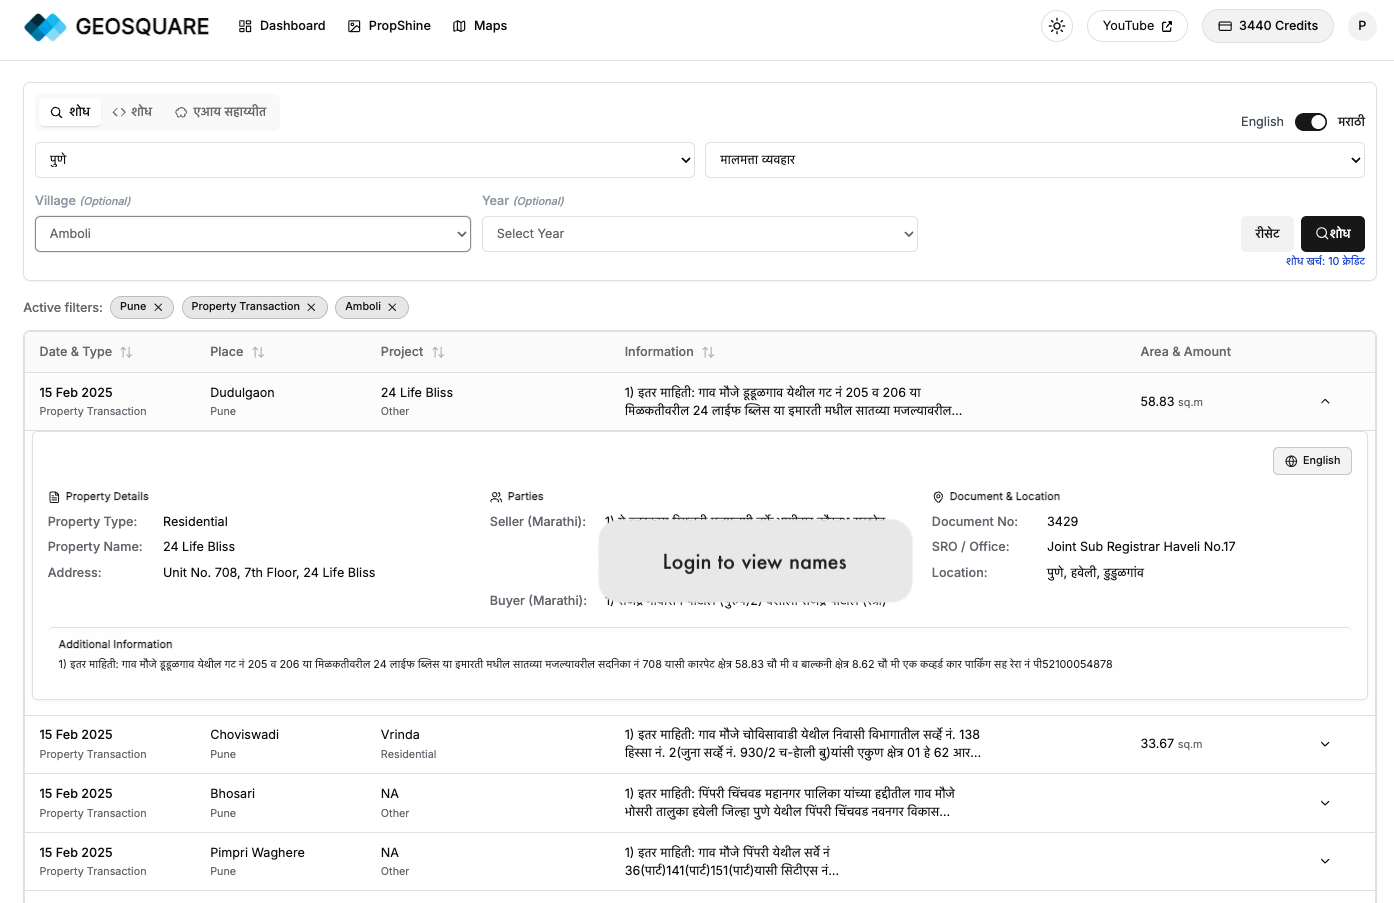Sort by Date & Type column arrows

(126, 352)
